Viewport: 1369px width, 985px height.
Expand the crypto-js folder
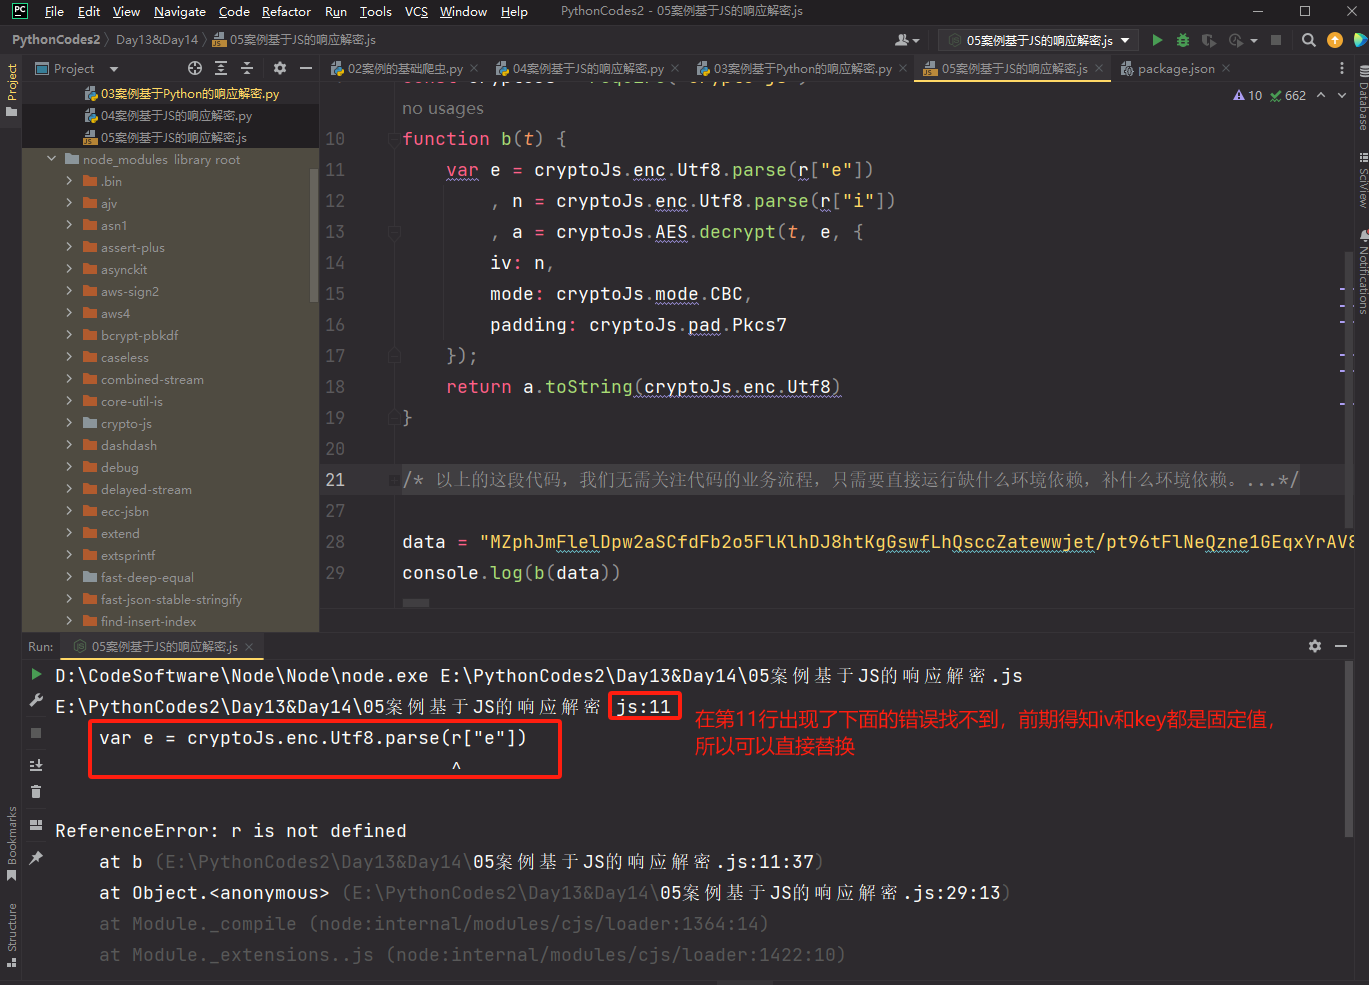pos(69,423)
